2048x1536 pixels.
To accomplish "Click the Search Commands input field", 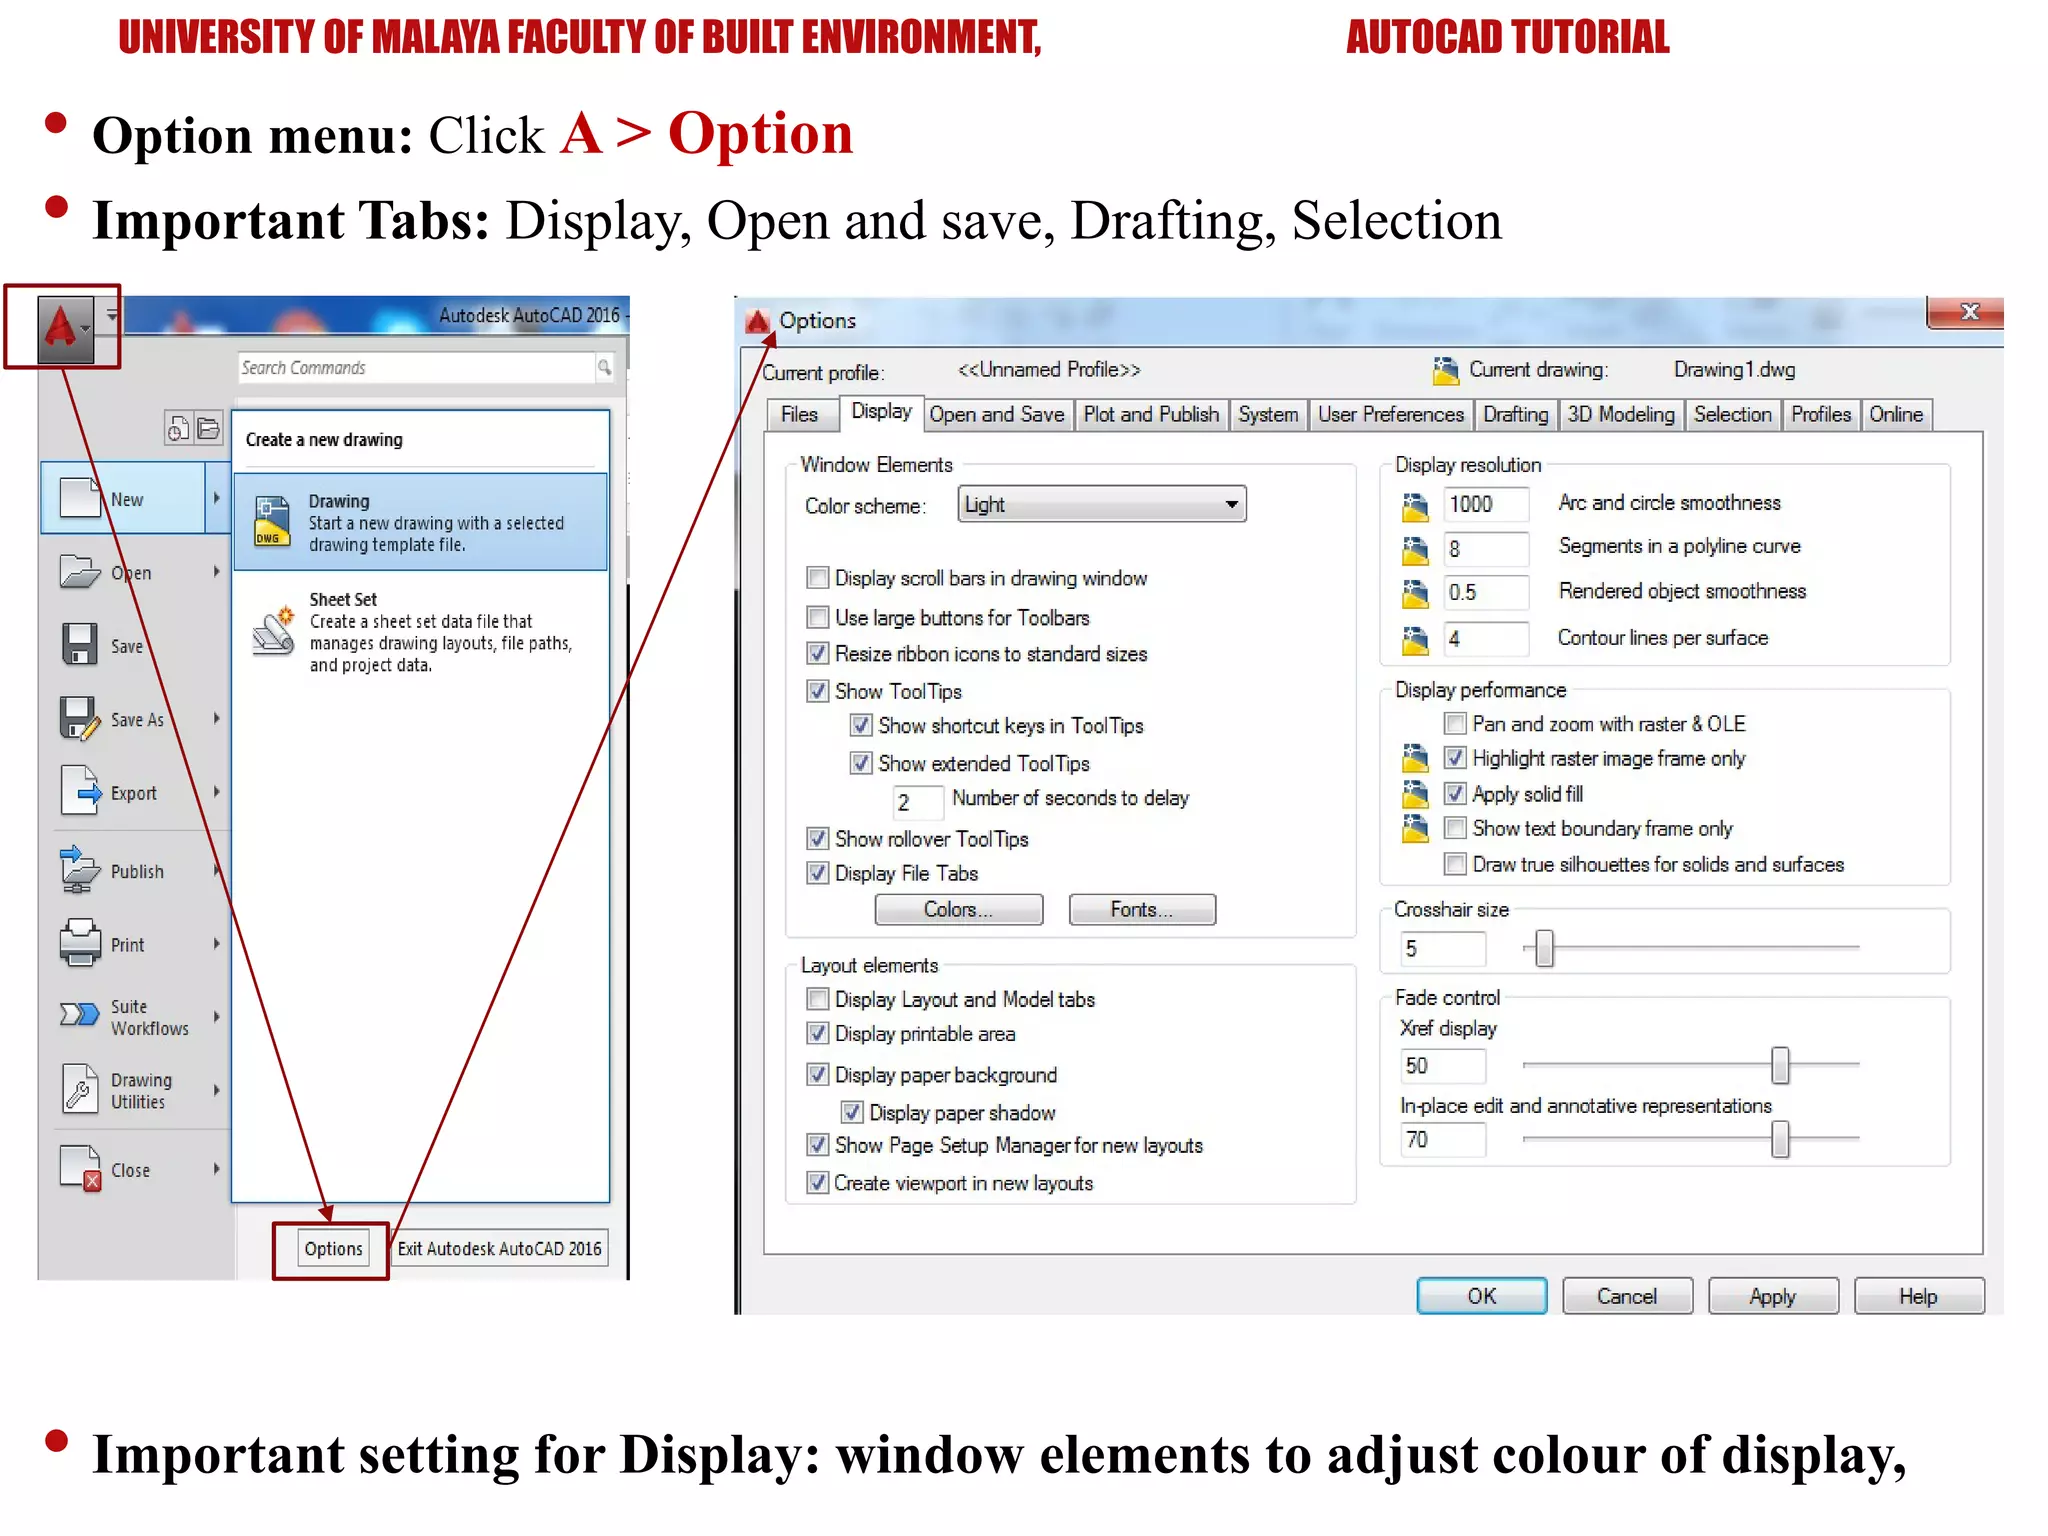I will tap(417, 367).
